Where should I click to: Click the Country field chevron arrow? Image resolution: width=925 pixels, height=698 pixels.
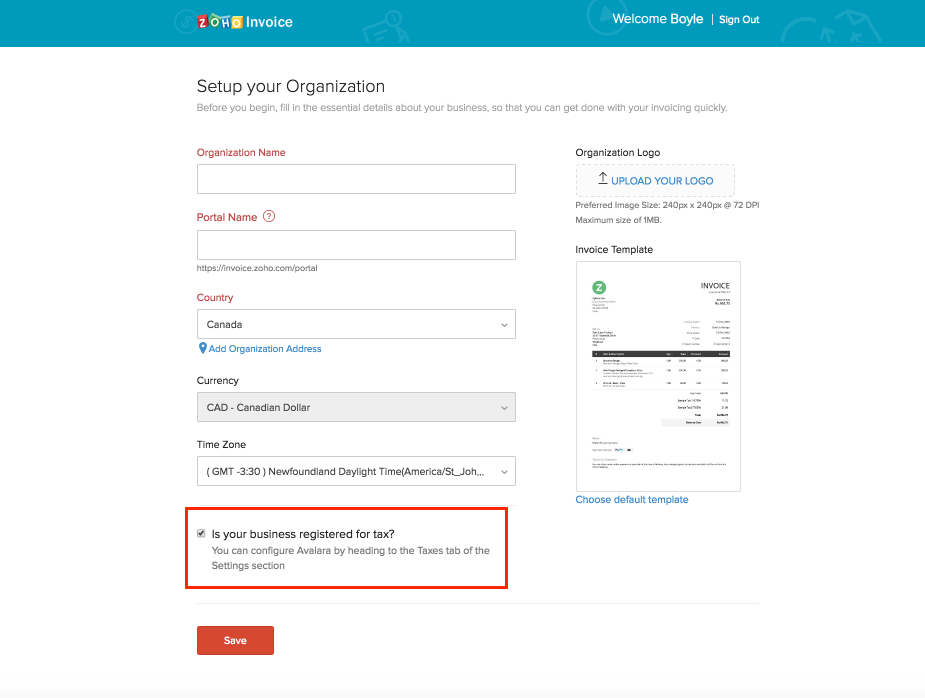[503, 324]
